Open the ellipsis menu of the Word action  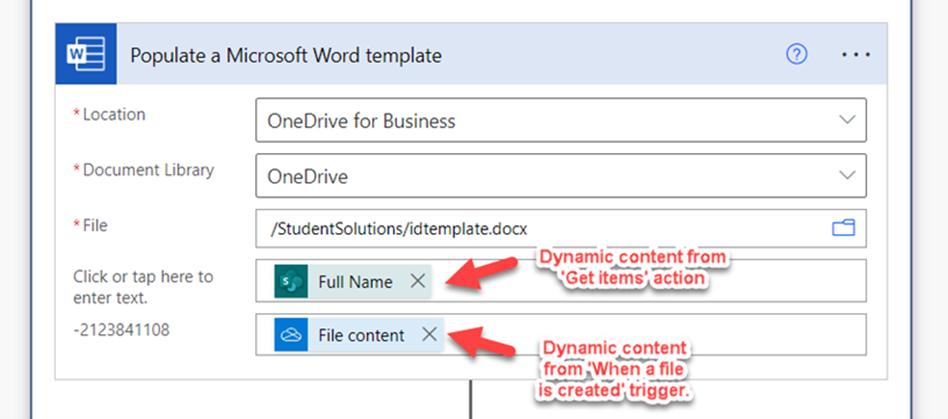coord(856,55)
